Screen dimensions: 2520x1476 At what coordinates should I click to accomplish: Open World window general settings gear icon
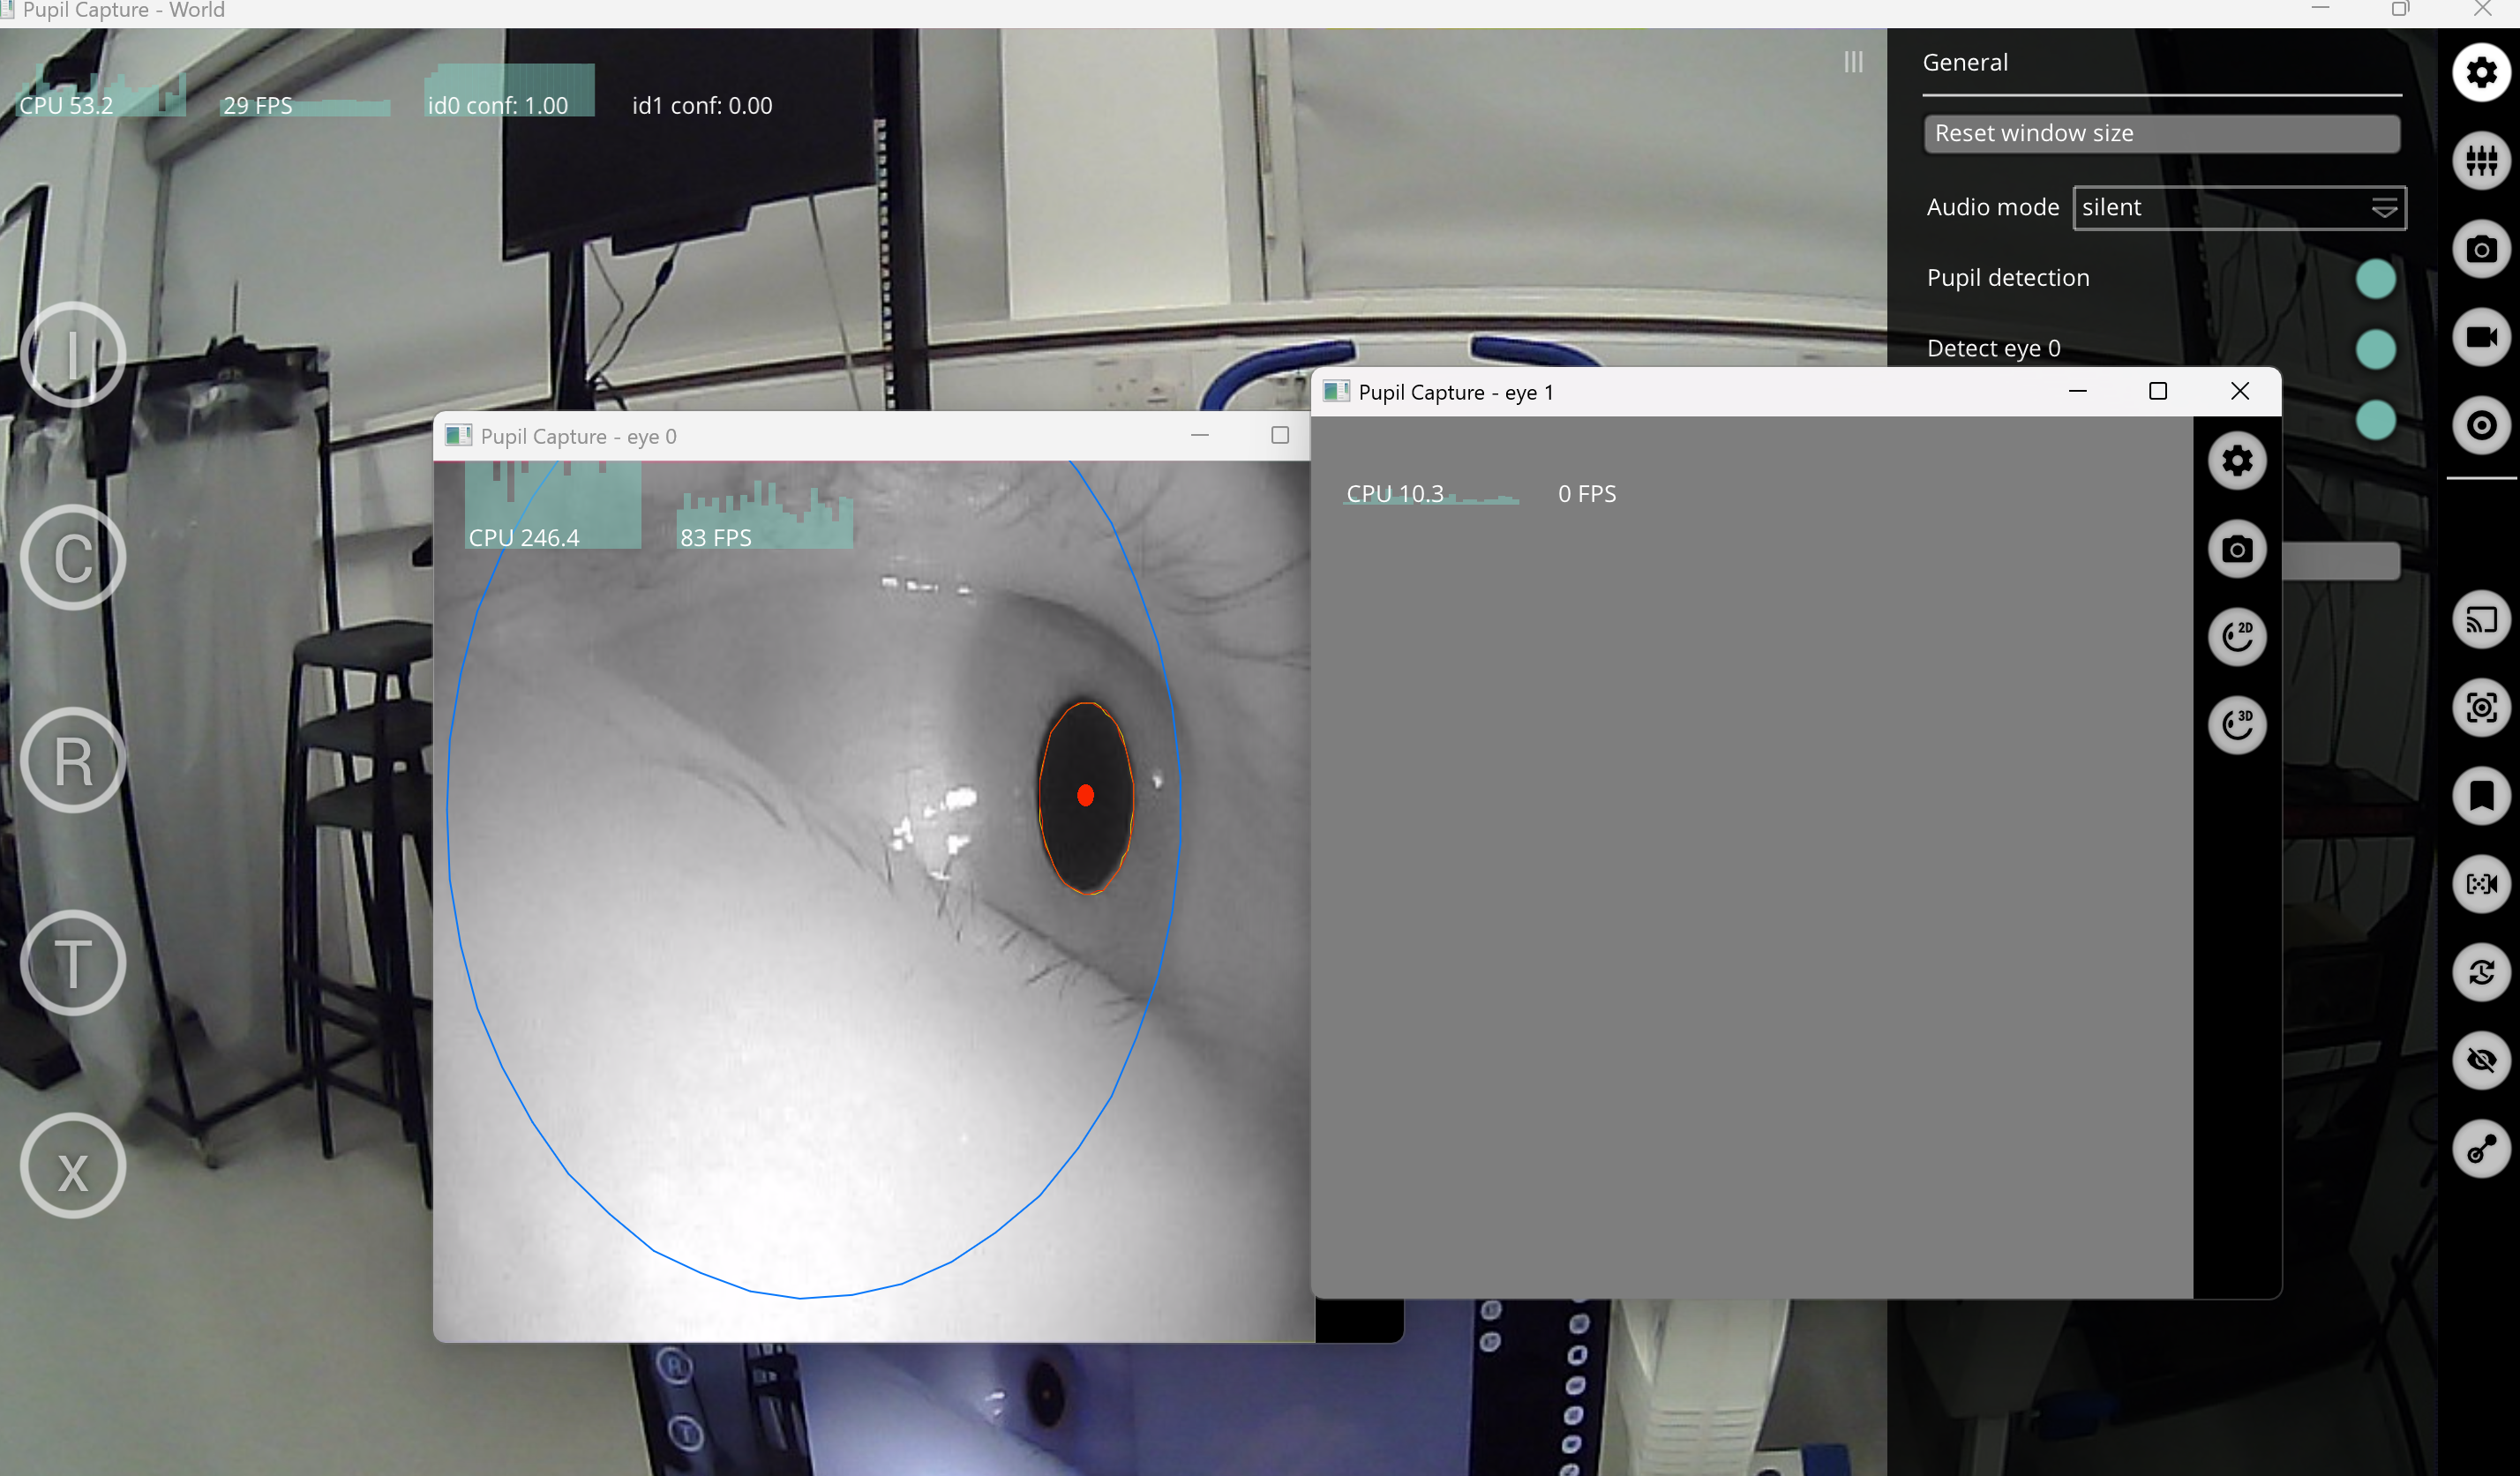coord(2481,73)
